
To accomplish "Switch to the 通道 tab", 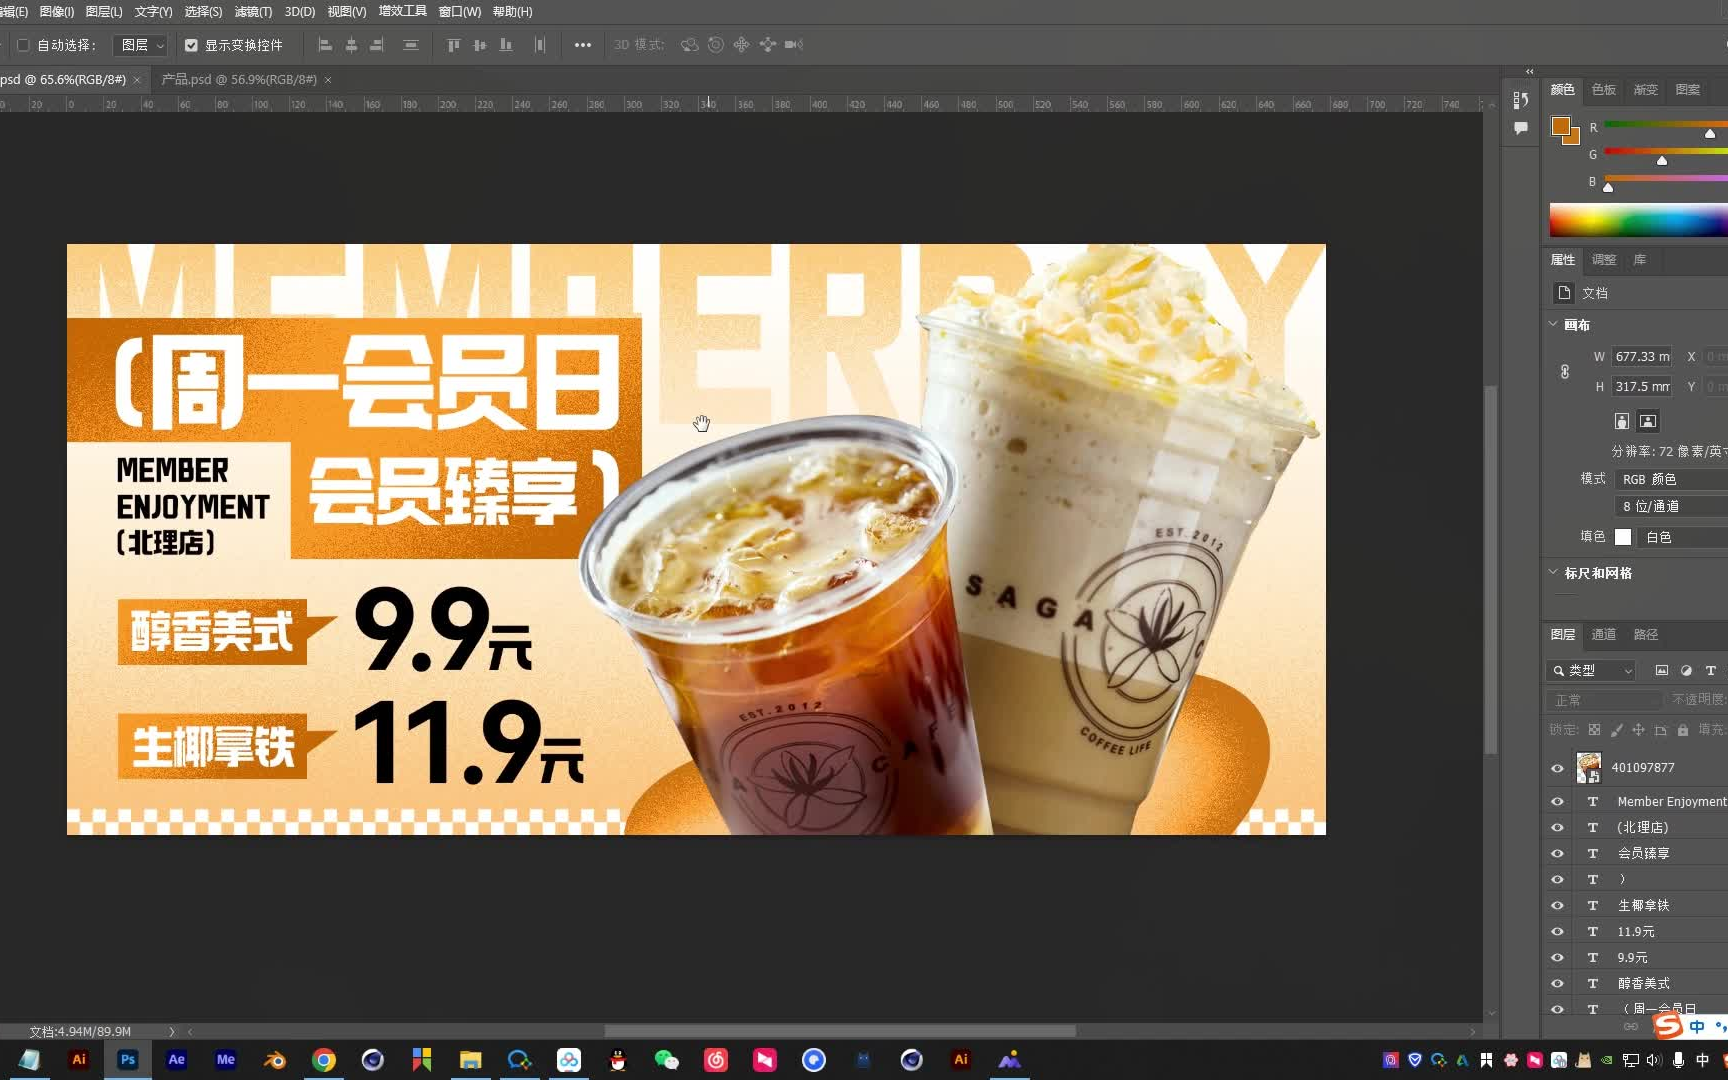I will (1603, 634).
